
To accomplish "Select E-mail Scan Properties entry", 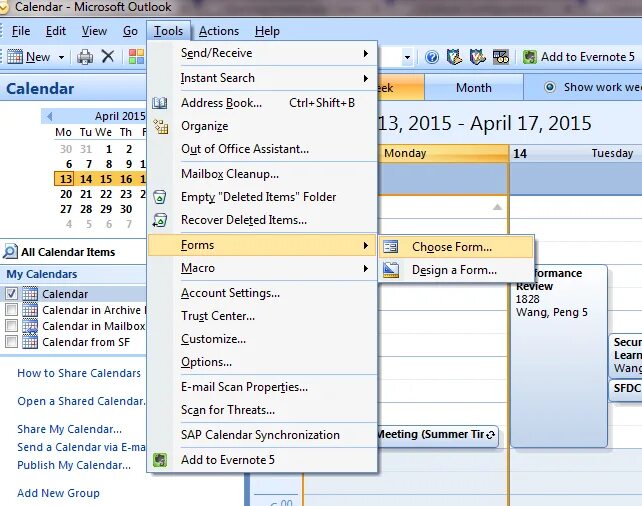I will (x=262, y=387).
